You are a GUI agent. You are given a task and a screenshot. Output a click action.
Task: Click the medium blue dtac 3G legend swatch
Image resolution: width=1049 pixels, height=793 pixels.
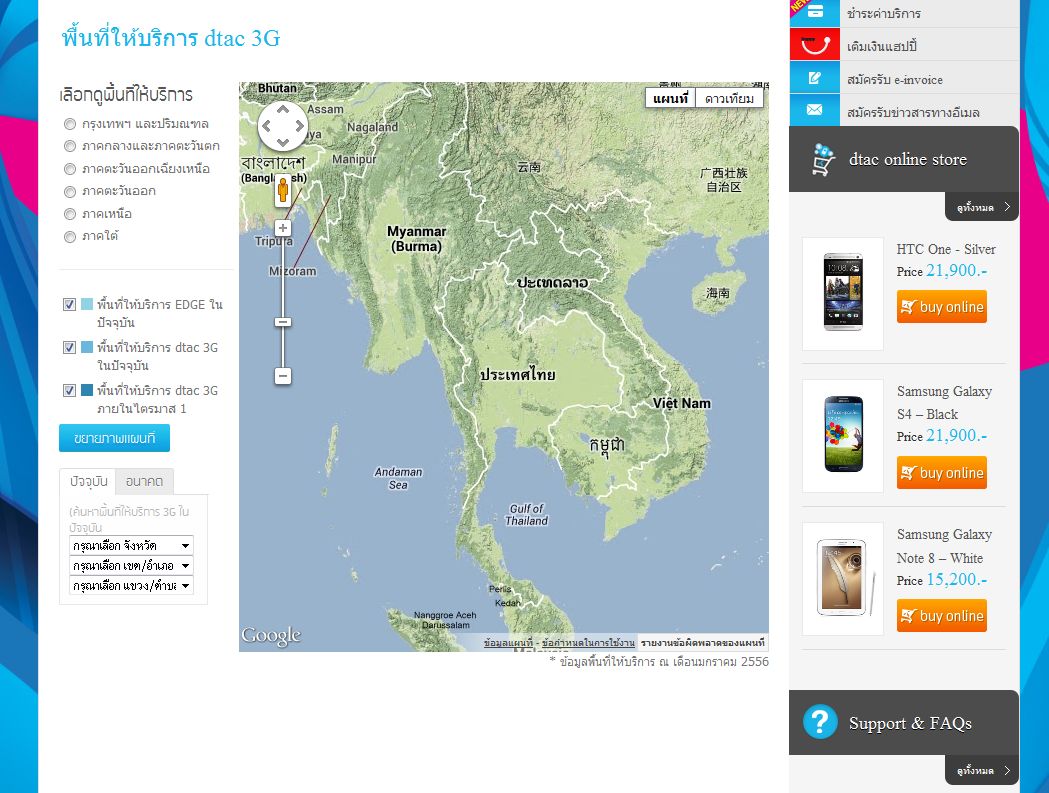[x=87, y=347]
